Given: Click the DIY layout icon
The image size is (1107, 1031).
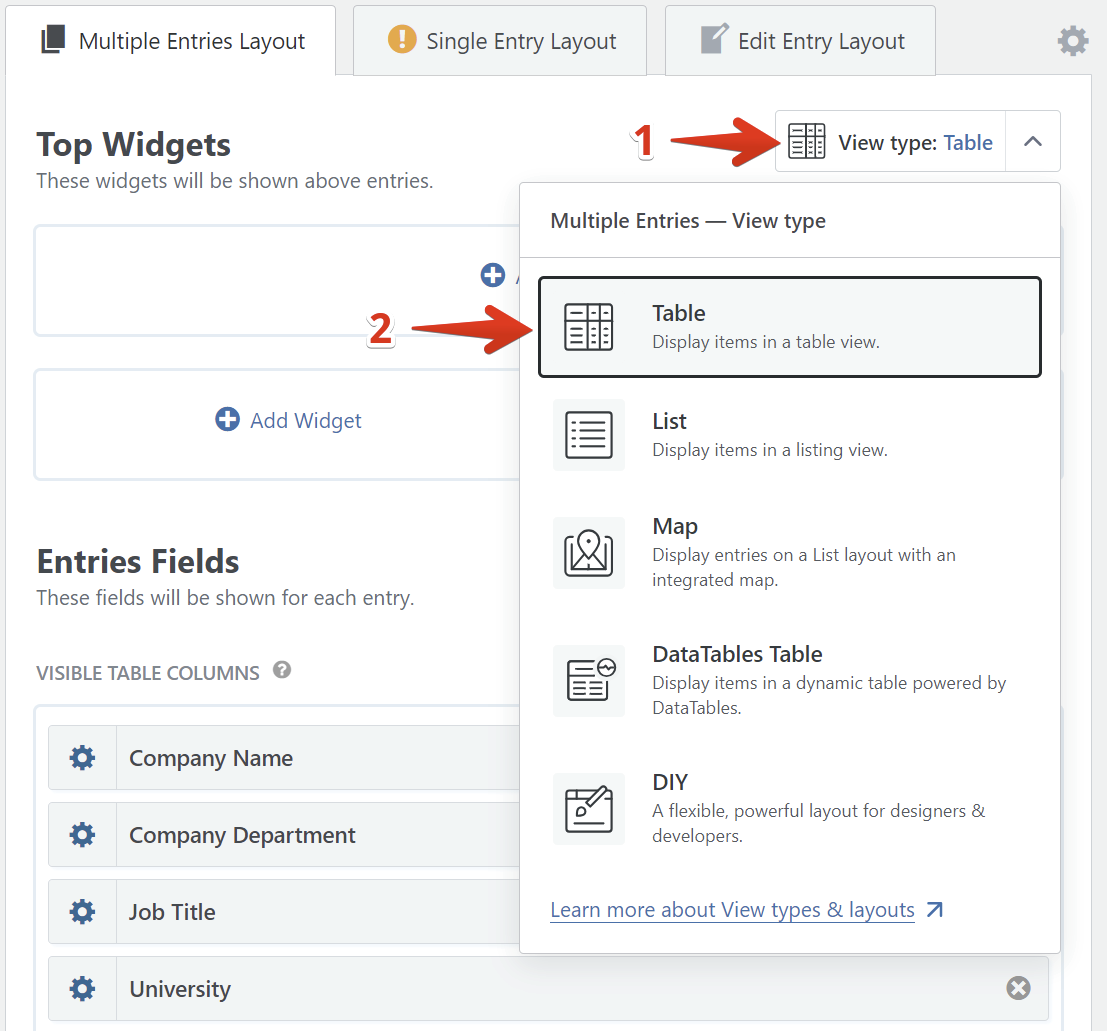Looking at the screenshot, I should click(589, 809).
